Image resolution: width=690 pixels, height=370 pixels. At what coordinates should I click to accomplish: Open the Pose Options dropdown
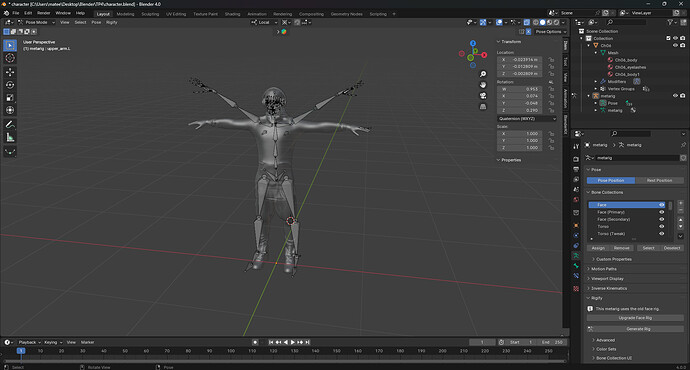[551, 32]
